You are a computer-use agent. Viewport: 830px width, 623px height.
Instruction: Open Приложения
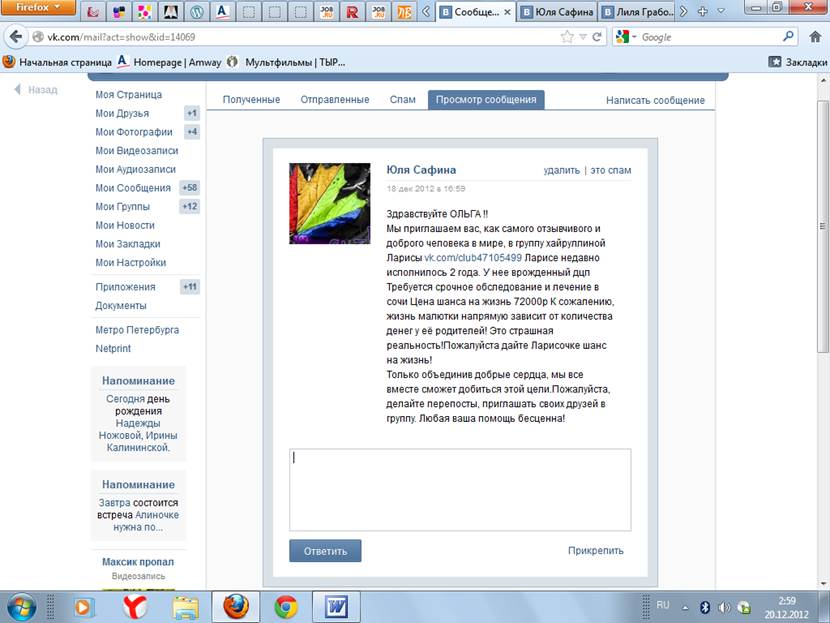pyautogui.click(x=125, y=286)
